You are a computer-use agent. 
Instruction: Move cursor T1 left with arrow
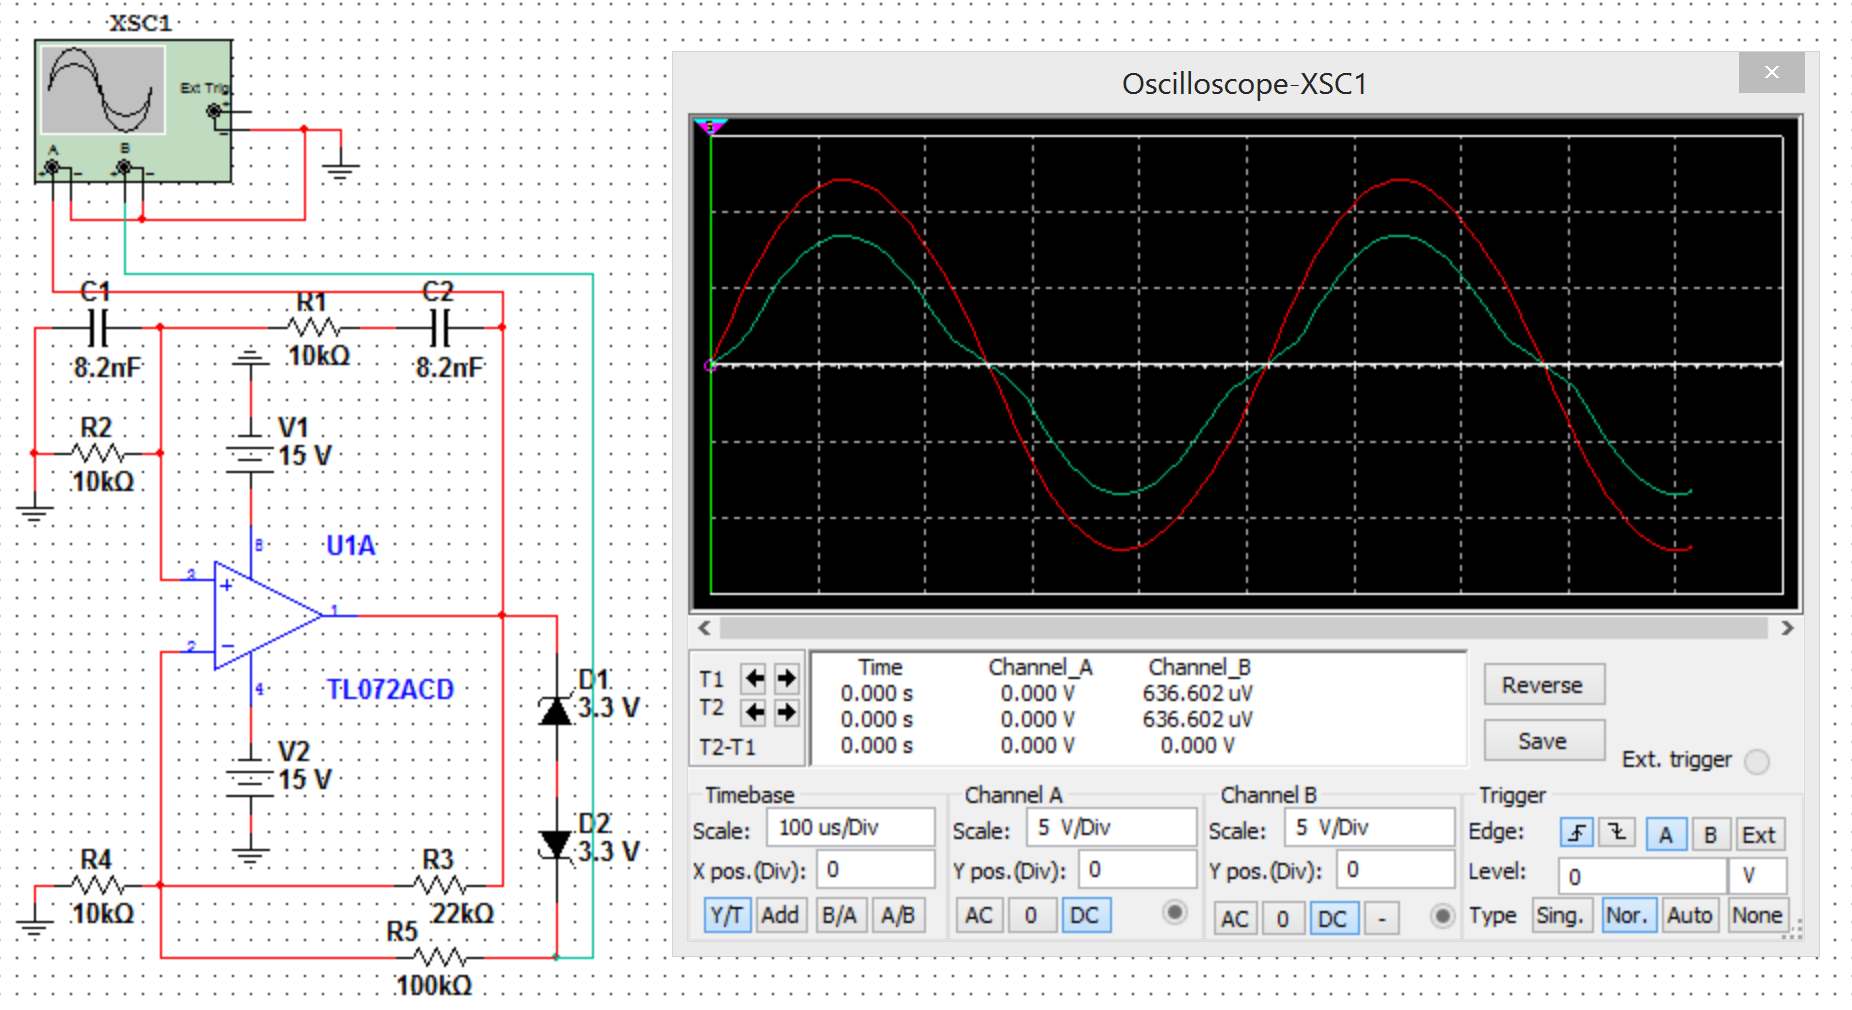click(754, 679)
